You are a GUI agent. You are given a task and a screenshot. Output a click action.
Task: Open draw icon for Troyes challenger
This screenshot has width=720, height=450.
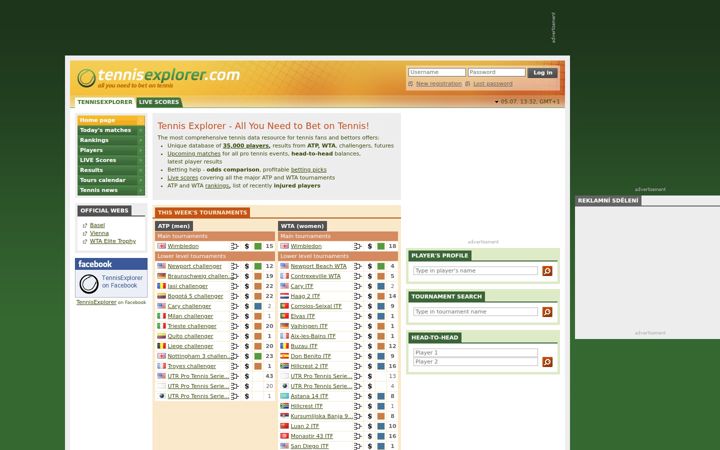(x=235, y=366)
